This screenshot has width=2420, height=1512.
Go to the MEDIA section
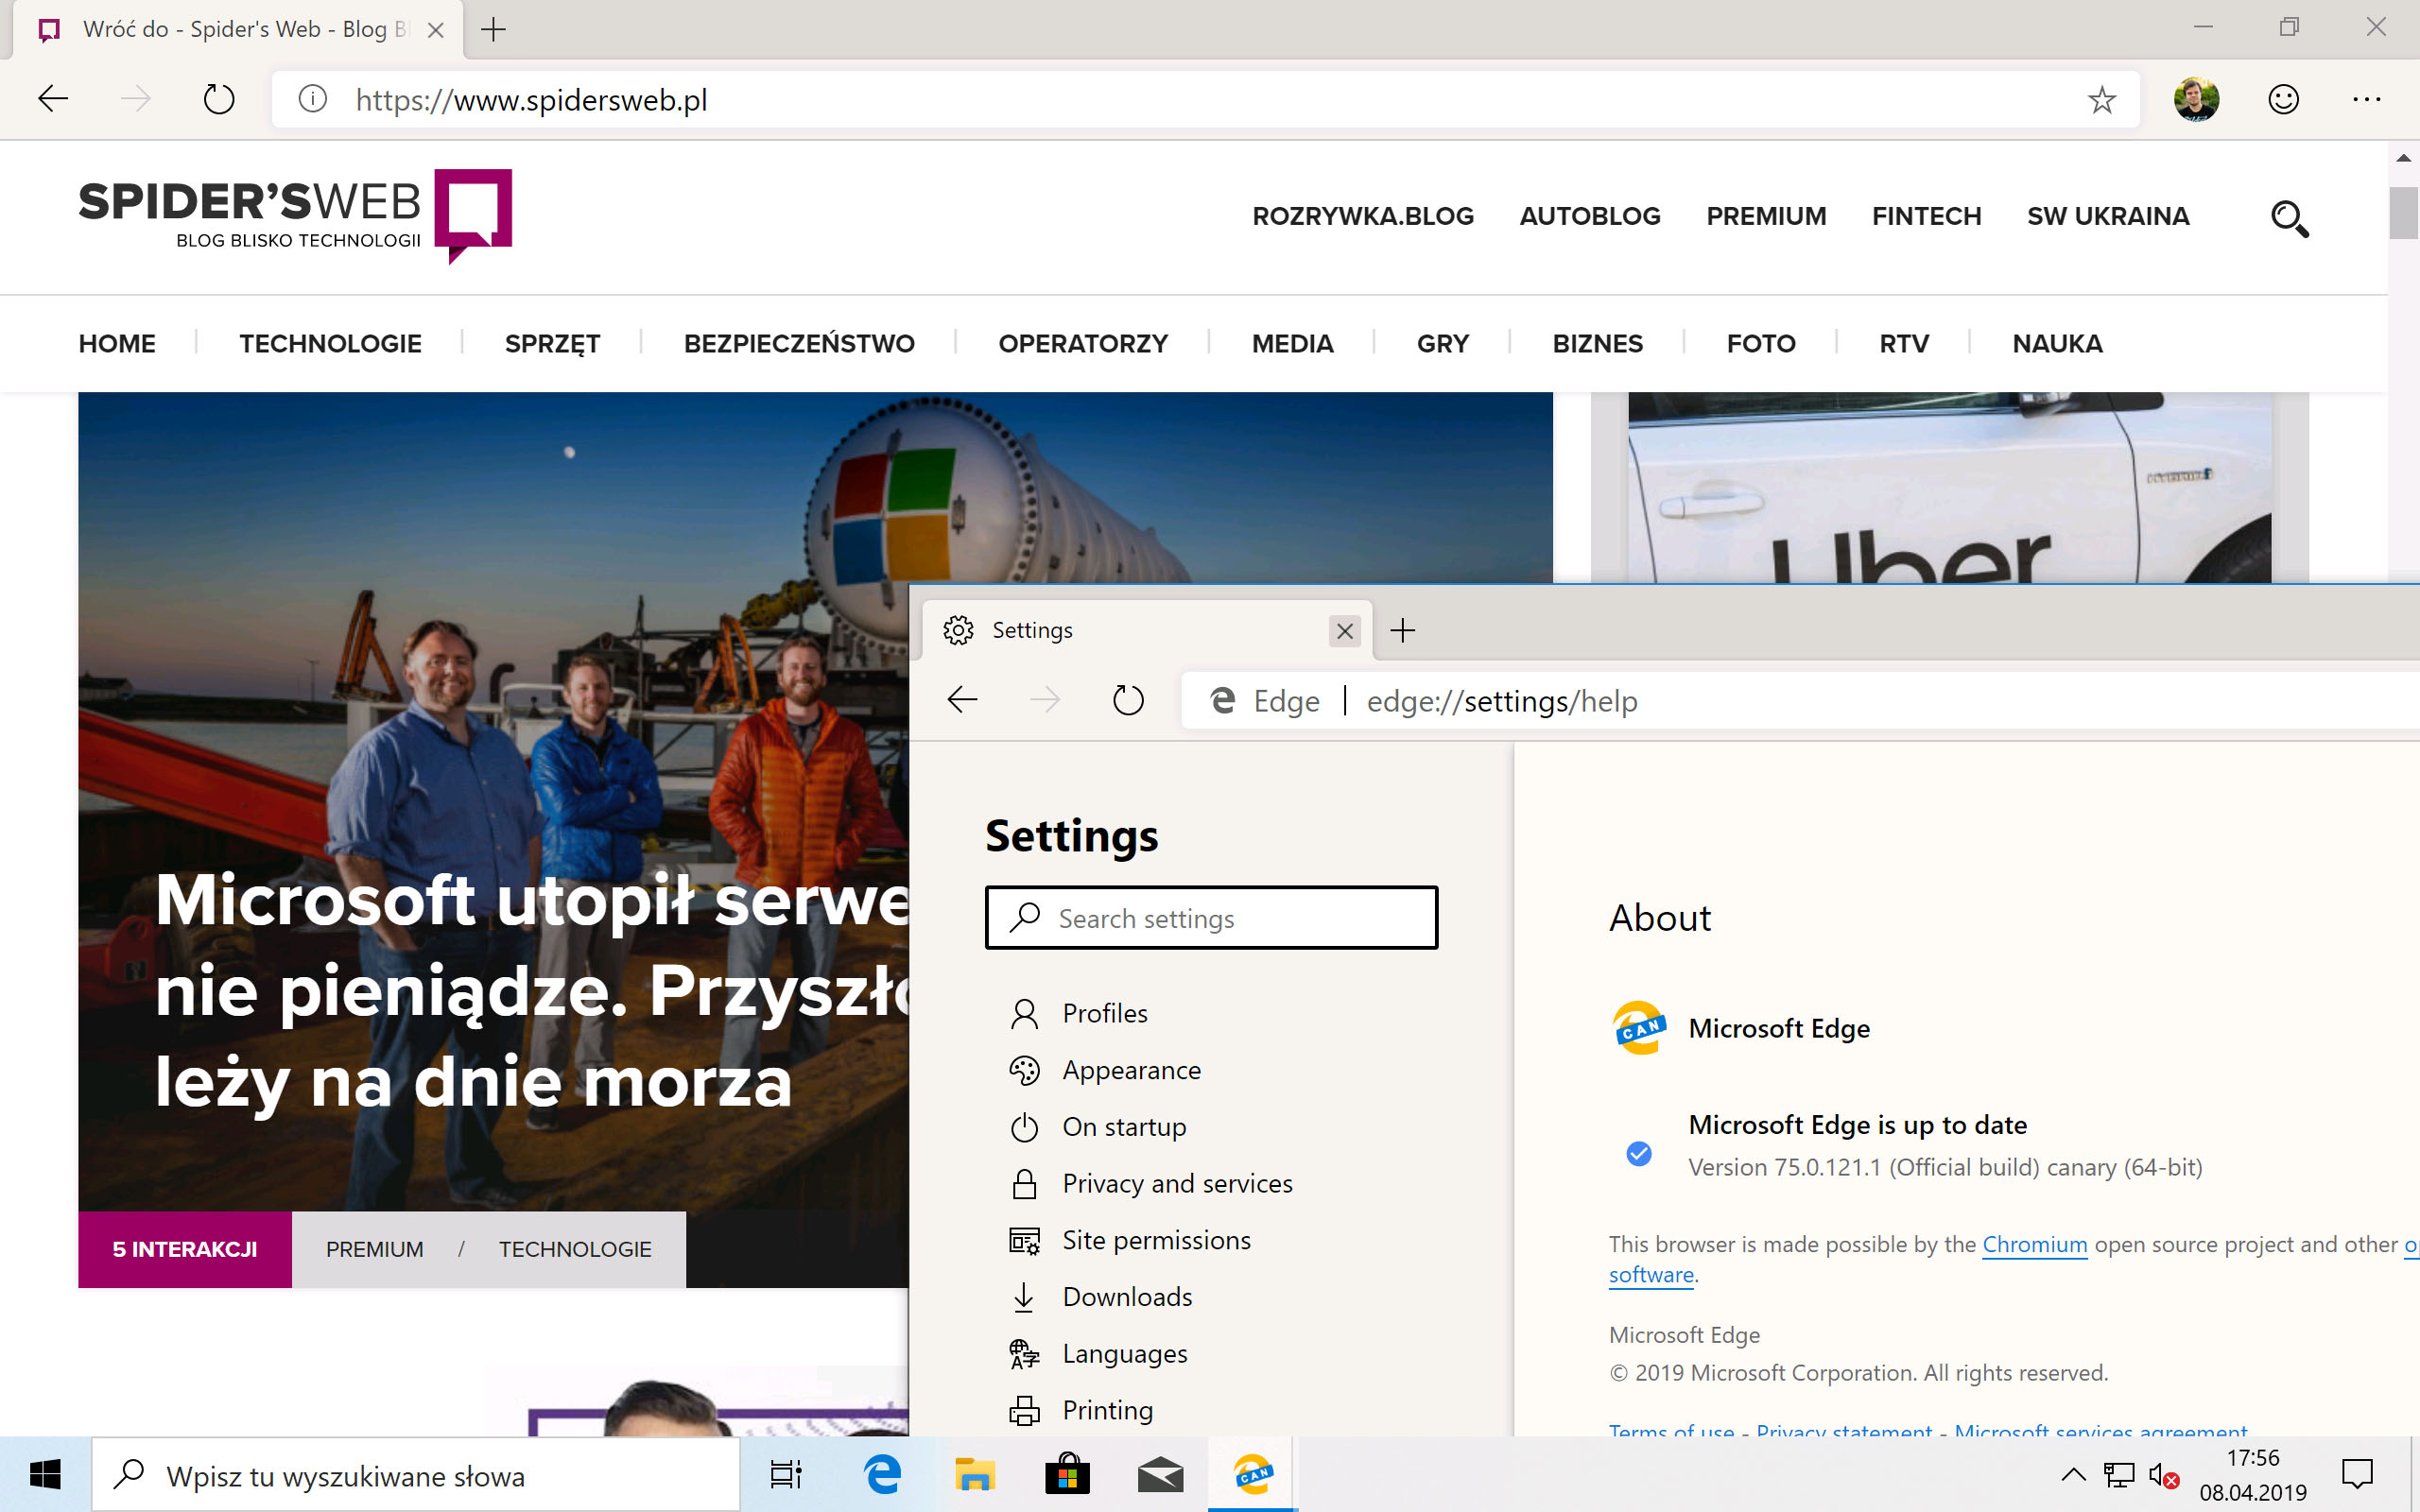[1292, 343]
